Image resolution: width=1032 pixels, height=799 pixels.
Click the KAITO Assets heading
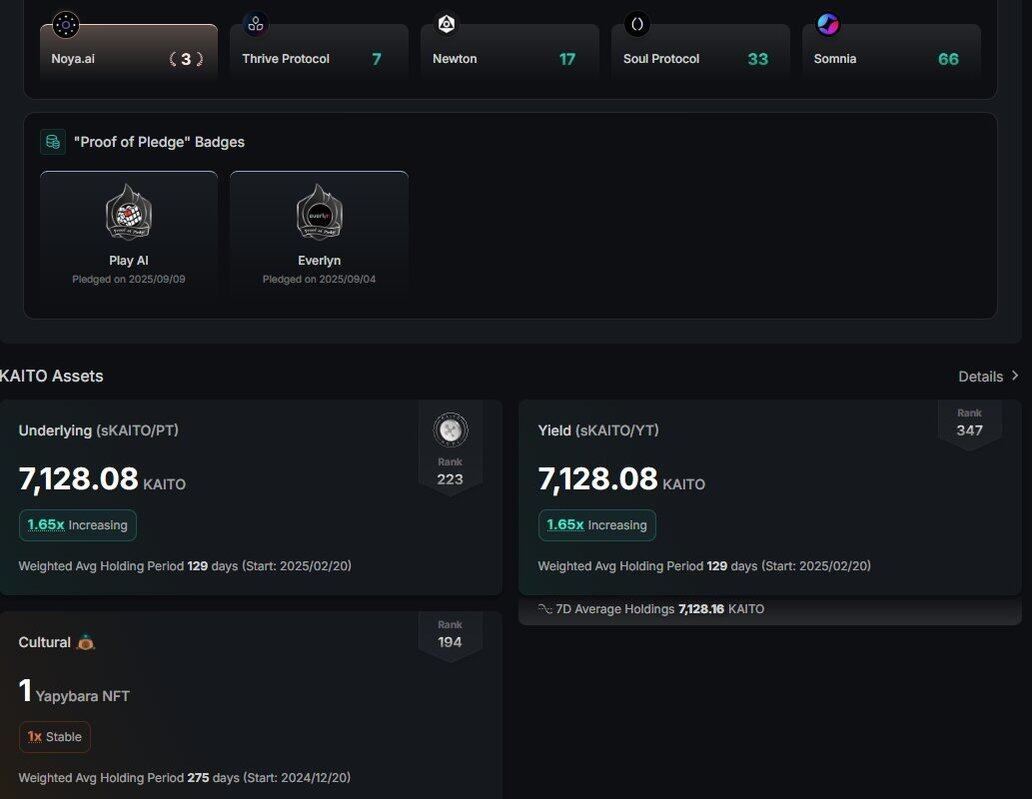pos(51,376)
